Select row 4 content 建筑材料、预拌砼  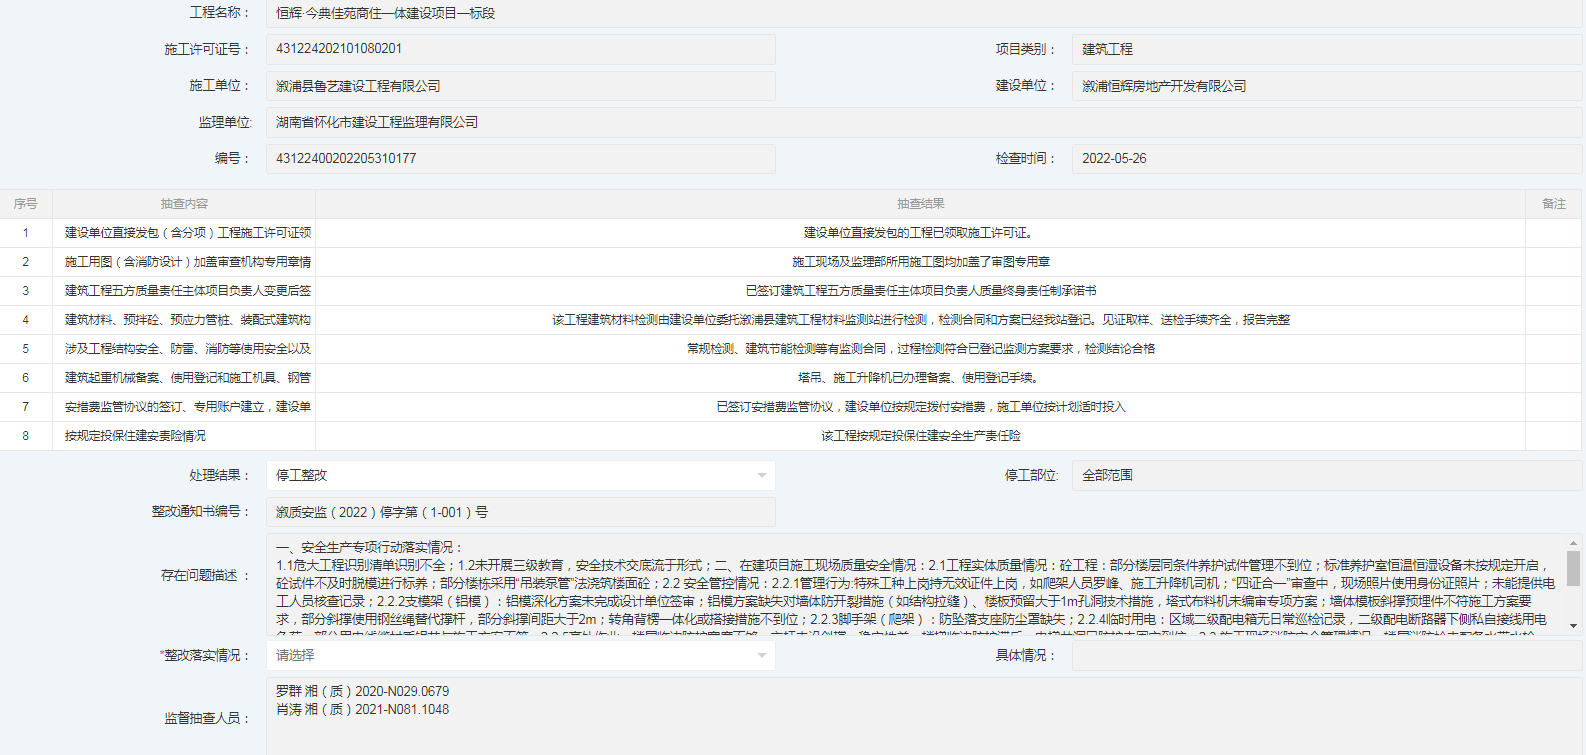pyautogui.click(x=188, y=320)
